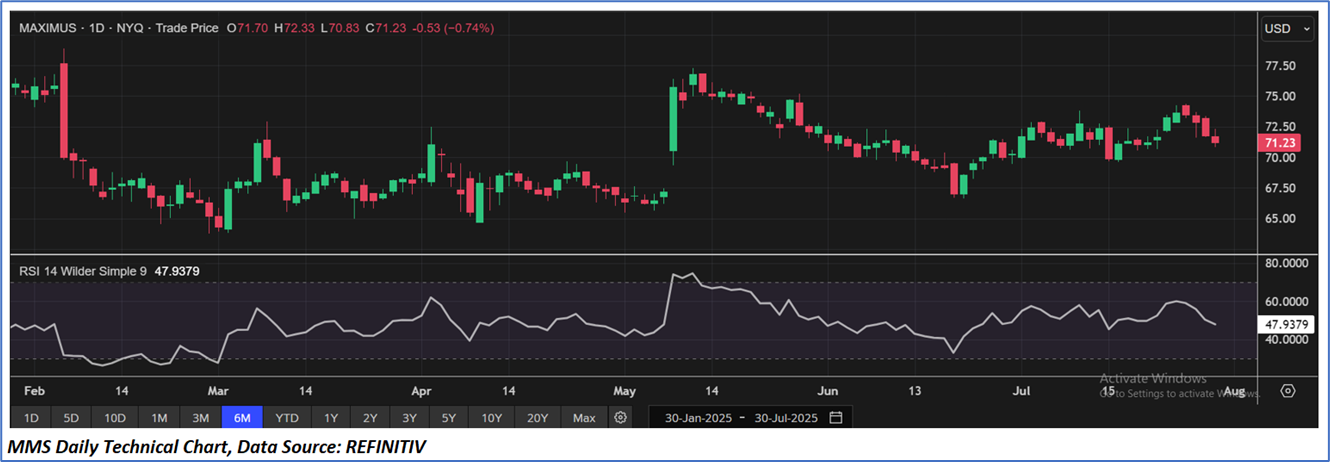Image resolution: width=1330 pixels, height=462 pixels.
Task: Switch to the 20Y range
Action: pyautogui.click(x=537, y=417)
